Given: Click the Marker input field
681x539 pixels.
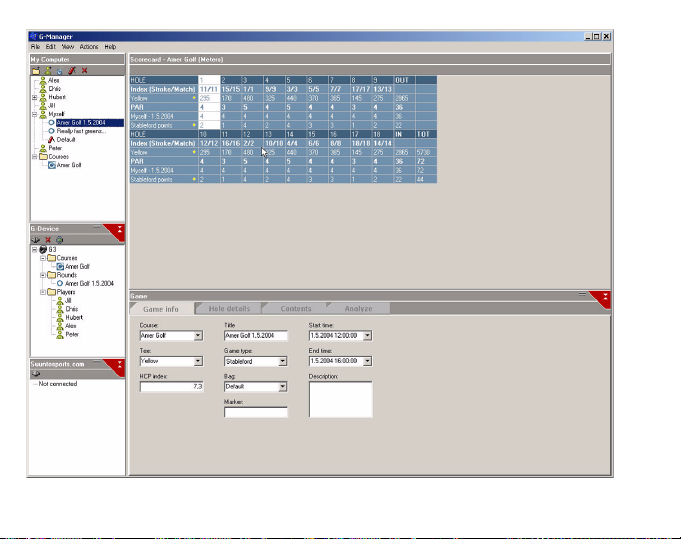Looking at the screenshot, I should (256, 412).
